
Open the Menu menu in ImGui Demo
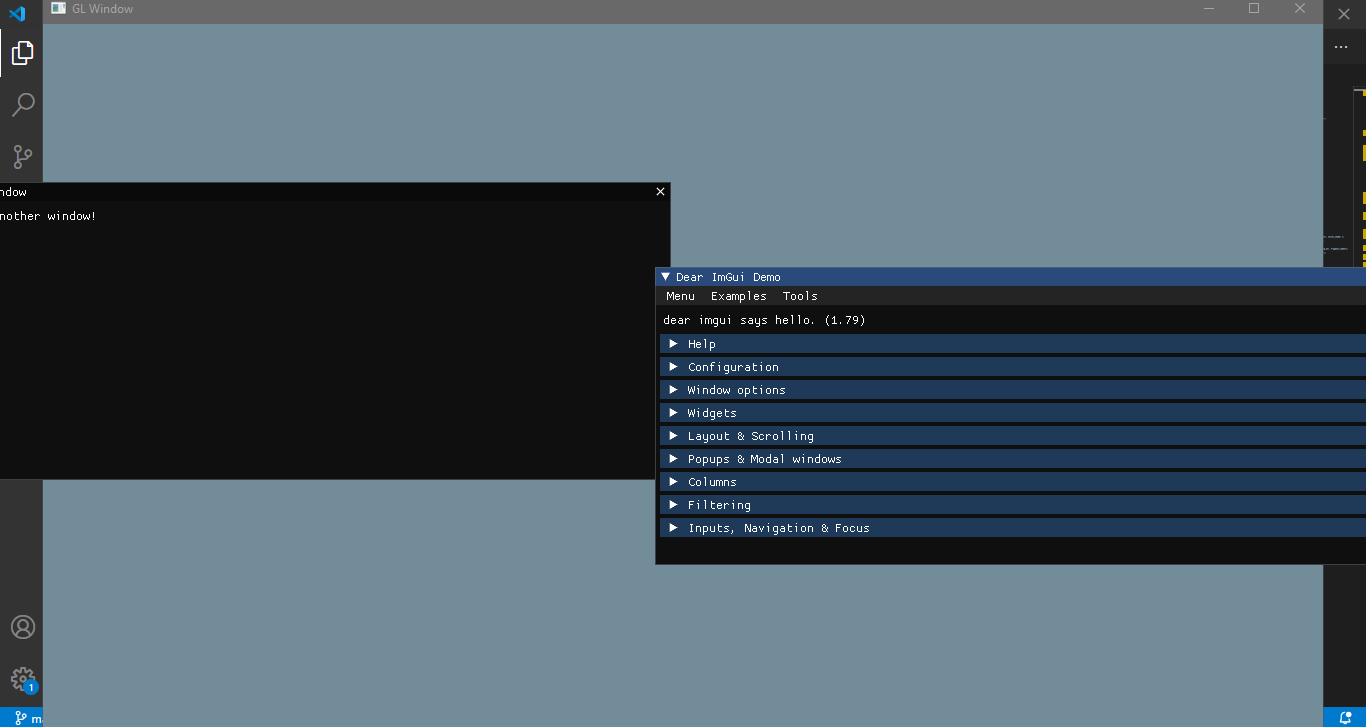click(680, 296)
